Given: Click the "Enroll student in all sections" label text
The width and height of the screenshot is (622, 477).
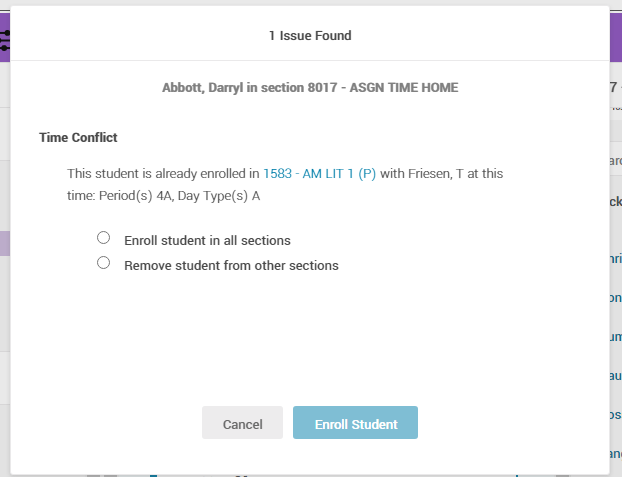Looking at the screenshot, I should click(x=207, y=240).
